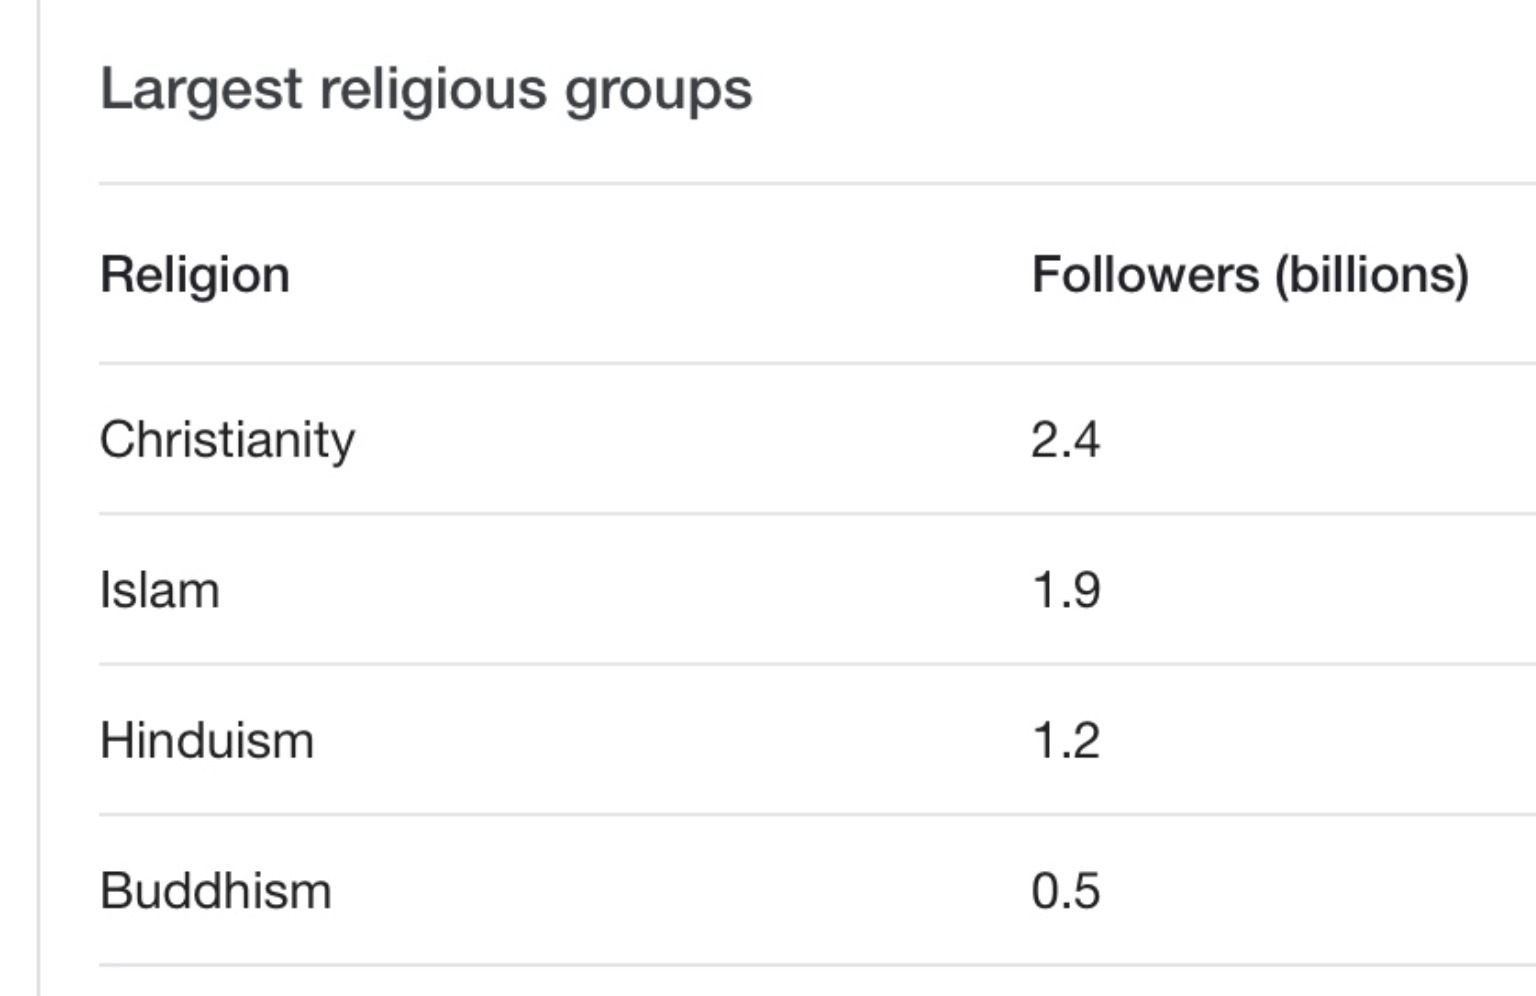Click the divider line below the title
This screenshot has width=1536, height=996.
pyautogui.click(x=817, y=183)
